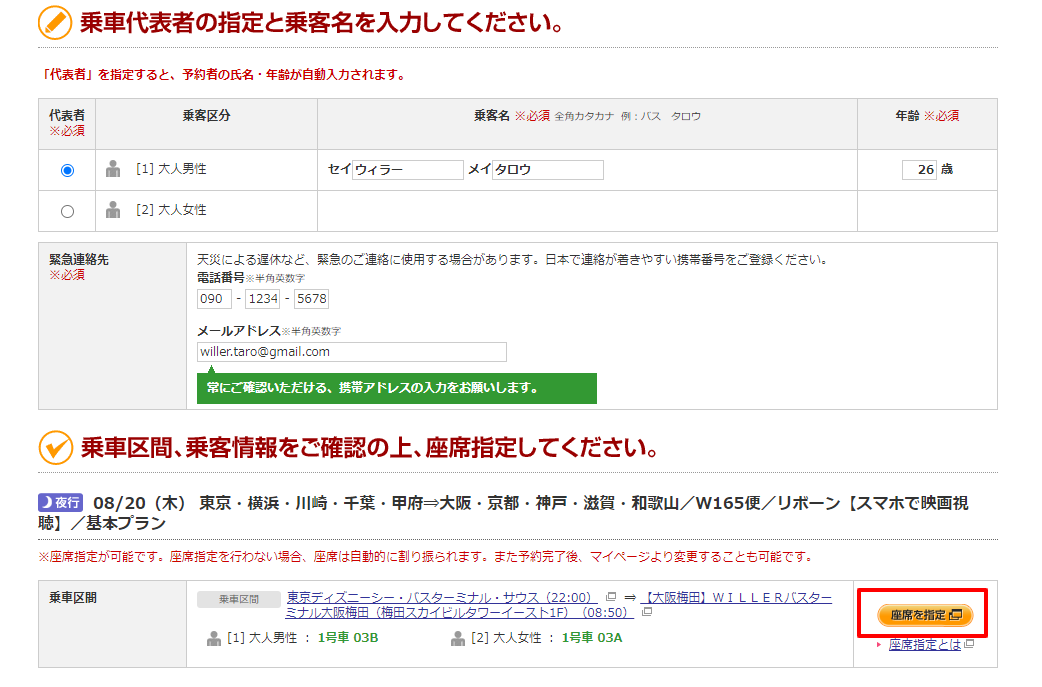Click the セイ surname field containing ウィラー
The width and height of the screenshot is (1042, 687).
point(407,169)
